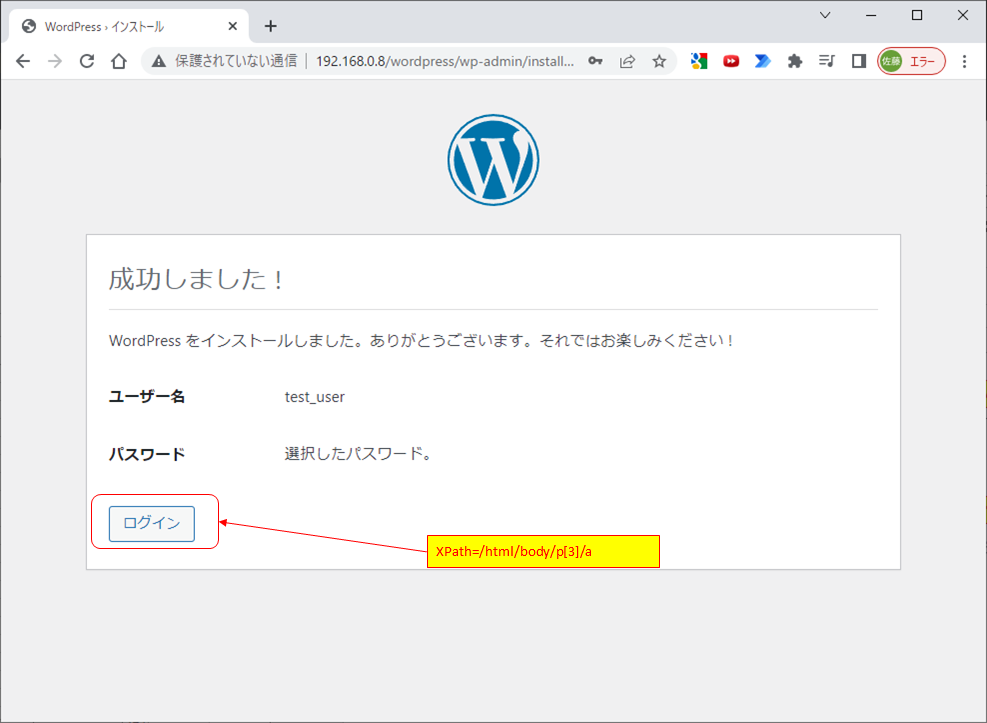
Task: Click the browser forward arrow
Action: click(55, 61)
